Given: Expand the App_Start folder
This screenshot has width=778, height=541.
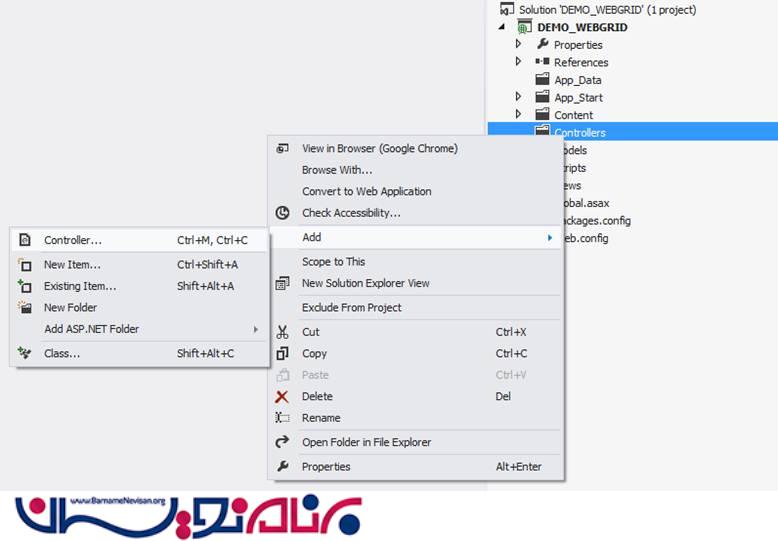Looking at the screenshot, I should pos(519,97).
